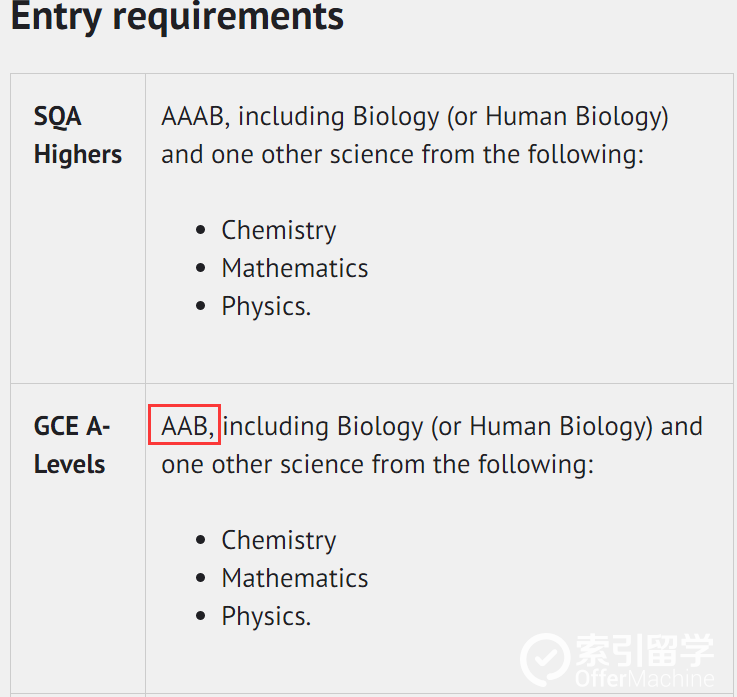Select the SQA Highers row label

[x=78, y=135]
